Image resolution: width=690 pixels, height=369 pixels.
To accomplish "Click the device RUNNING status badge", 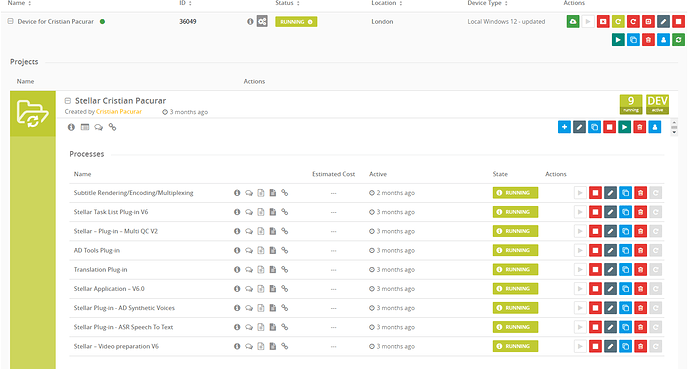I will click(x=296, y=22).
